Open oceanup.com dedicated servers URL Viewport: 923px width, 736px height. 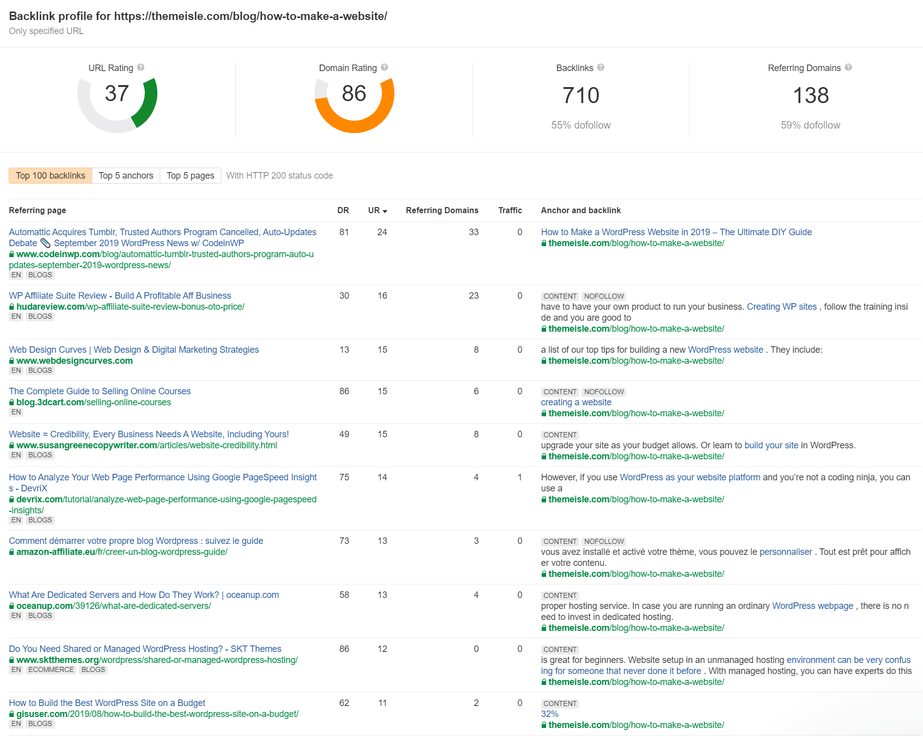click(114, 606)
